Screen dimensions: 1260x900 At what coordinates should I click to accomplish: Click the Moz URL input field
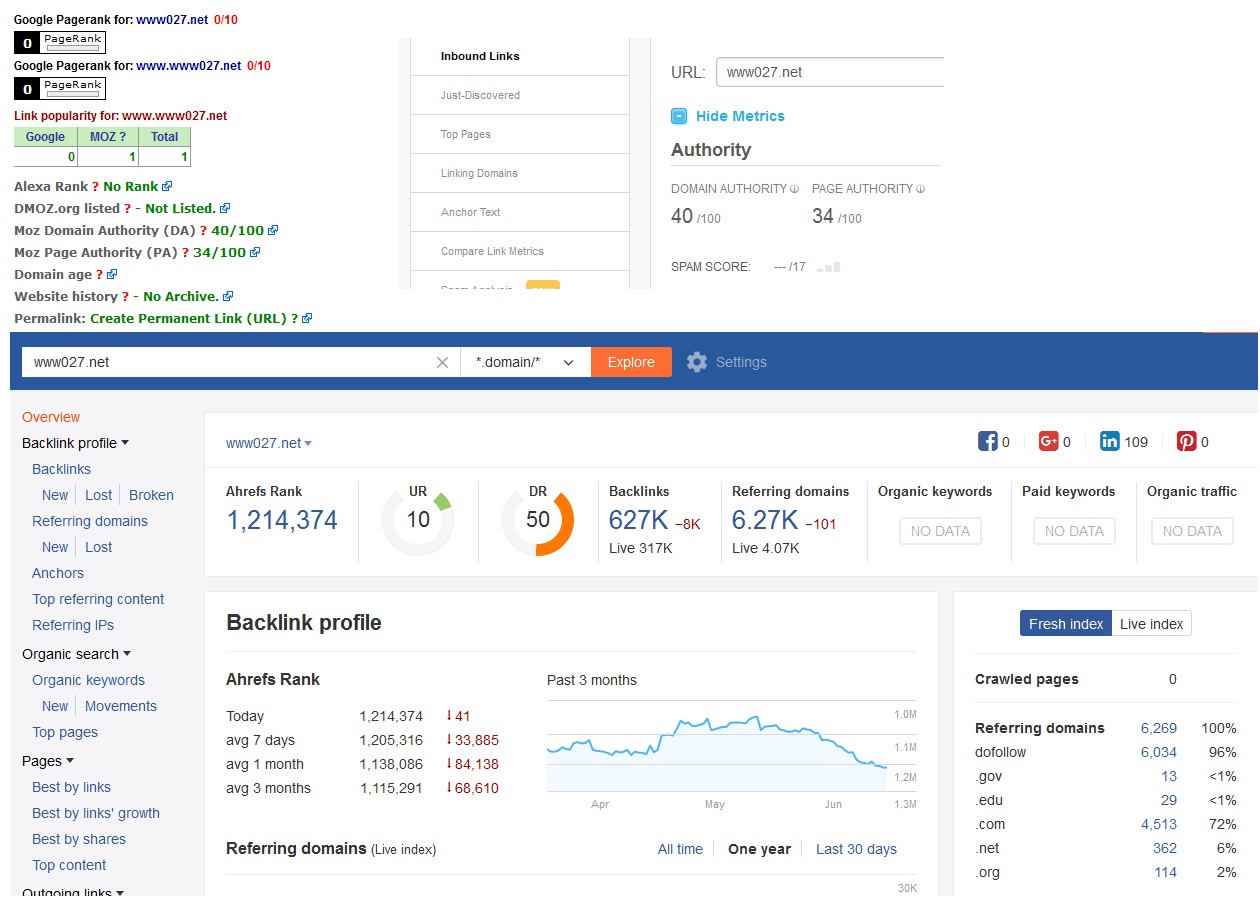click(x=830, y=72)
